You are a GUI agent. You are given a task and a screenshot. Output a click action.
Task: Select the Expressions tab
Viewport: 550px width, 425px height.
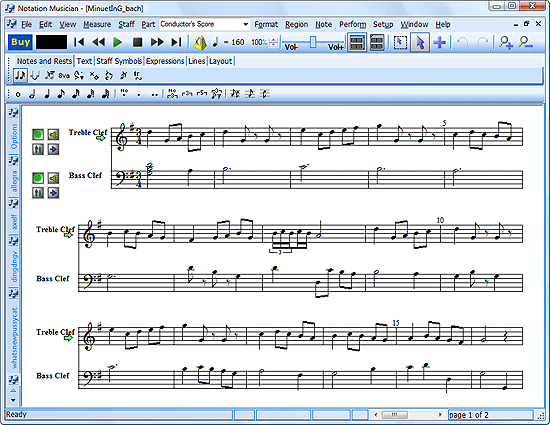point(165,61)
